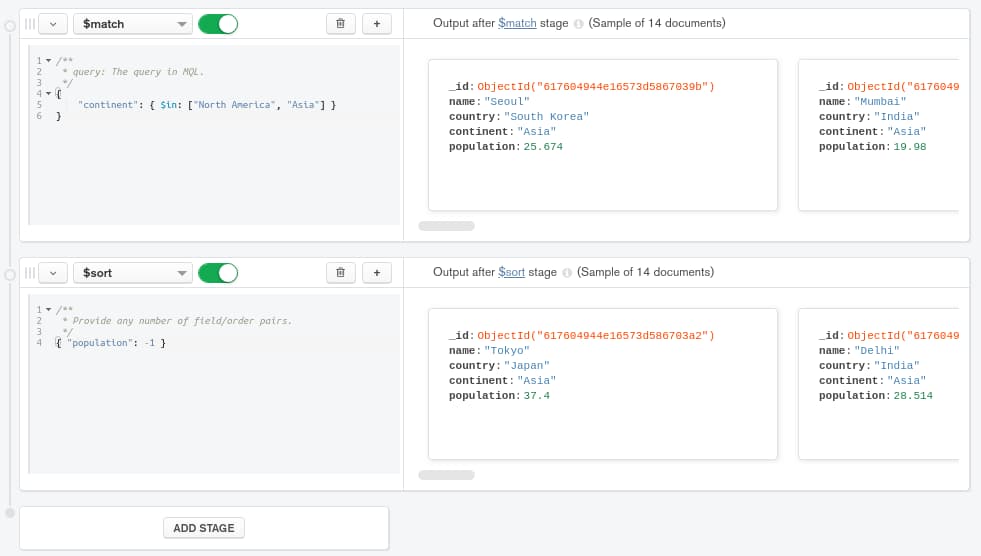Click the ADD STAGE button

[x=204, y=528]
